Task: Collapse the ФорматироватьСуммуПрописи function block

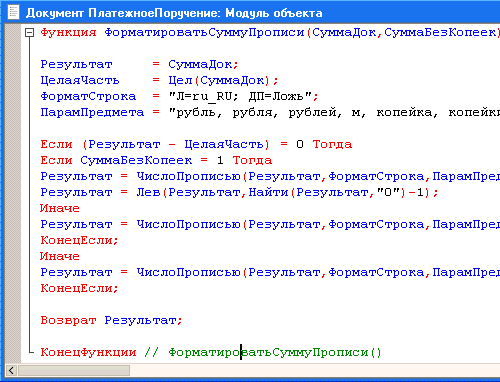Action: click(x=30, y=33)
